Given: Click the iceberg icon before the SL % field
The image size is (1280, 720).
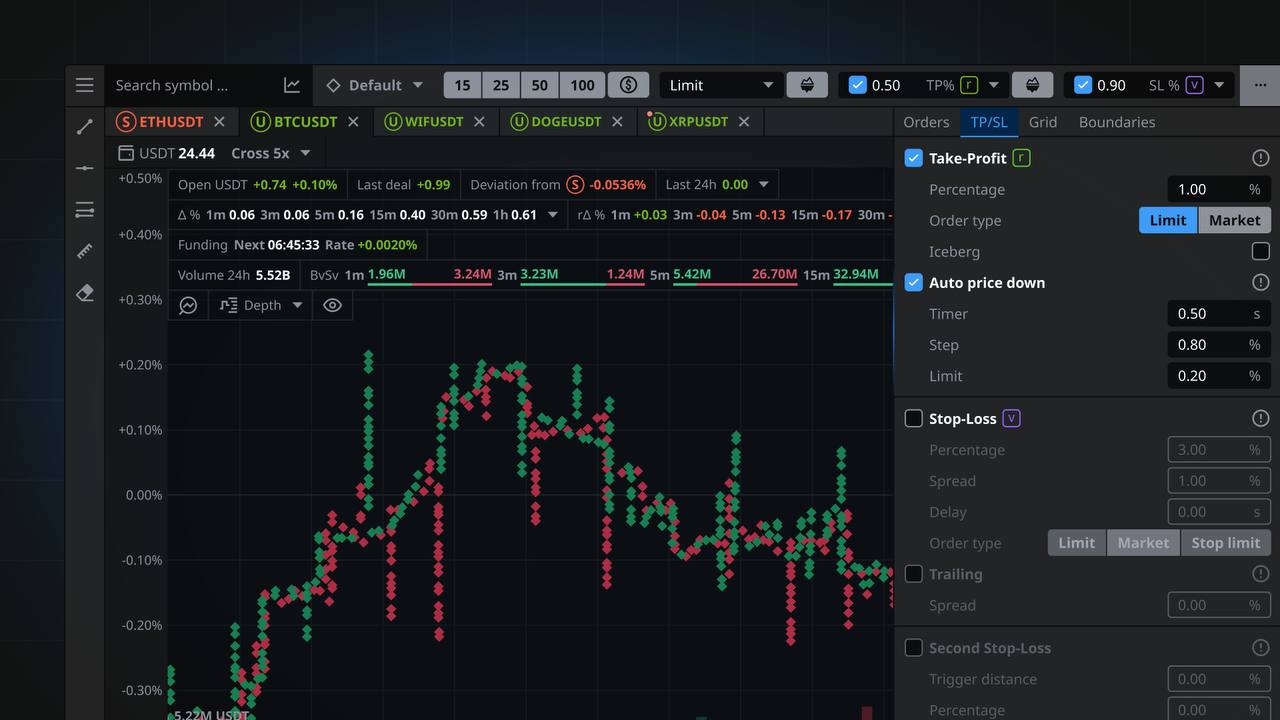Looking at the screenshot, I should click(1032, 85).
